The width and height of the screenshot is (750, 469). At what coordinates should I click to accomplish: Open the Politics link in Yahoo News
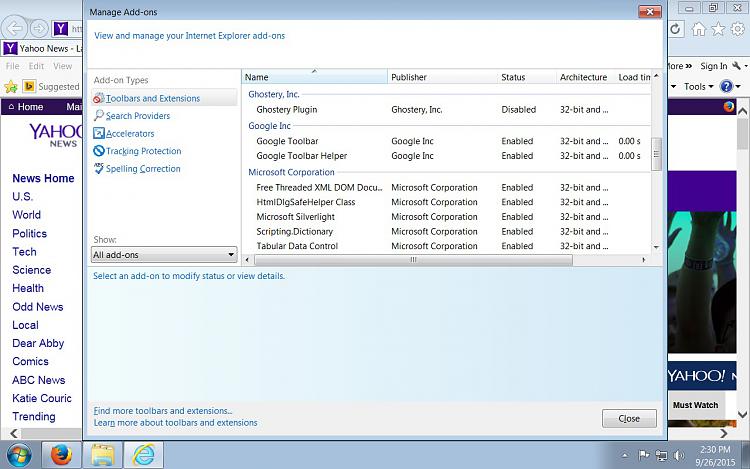(x=30, y=233)
